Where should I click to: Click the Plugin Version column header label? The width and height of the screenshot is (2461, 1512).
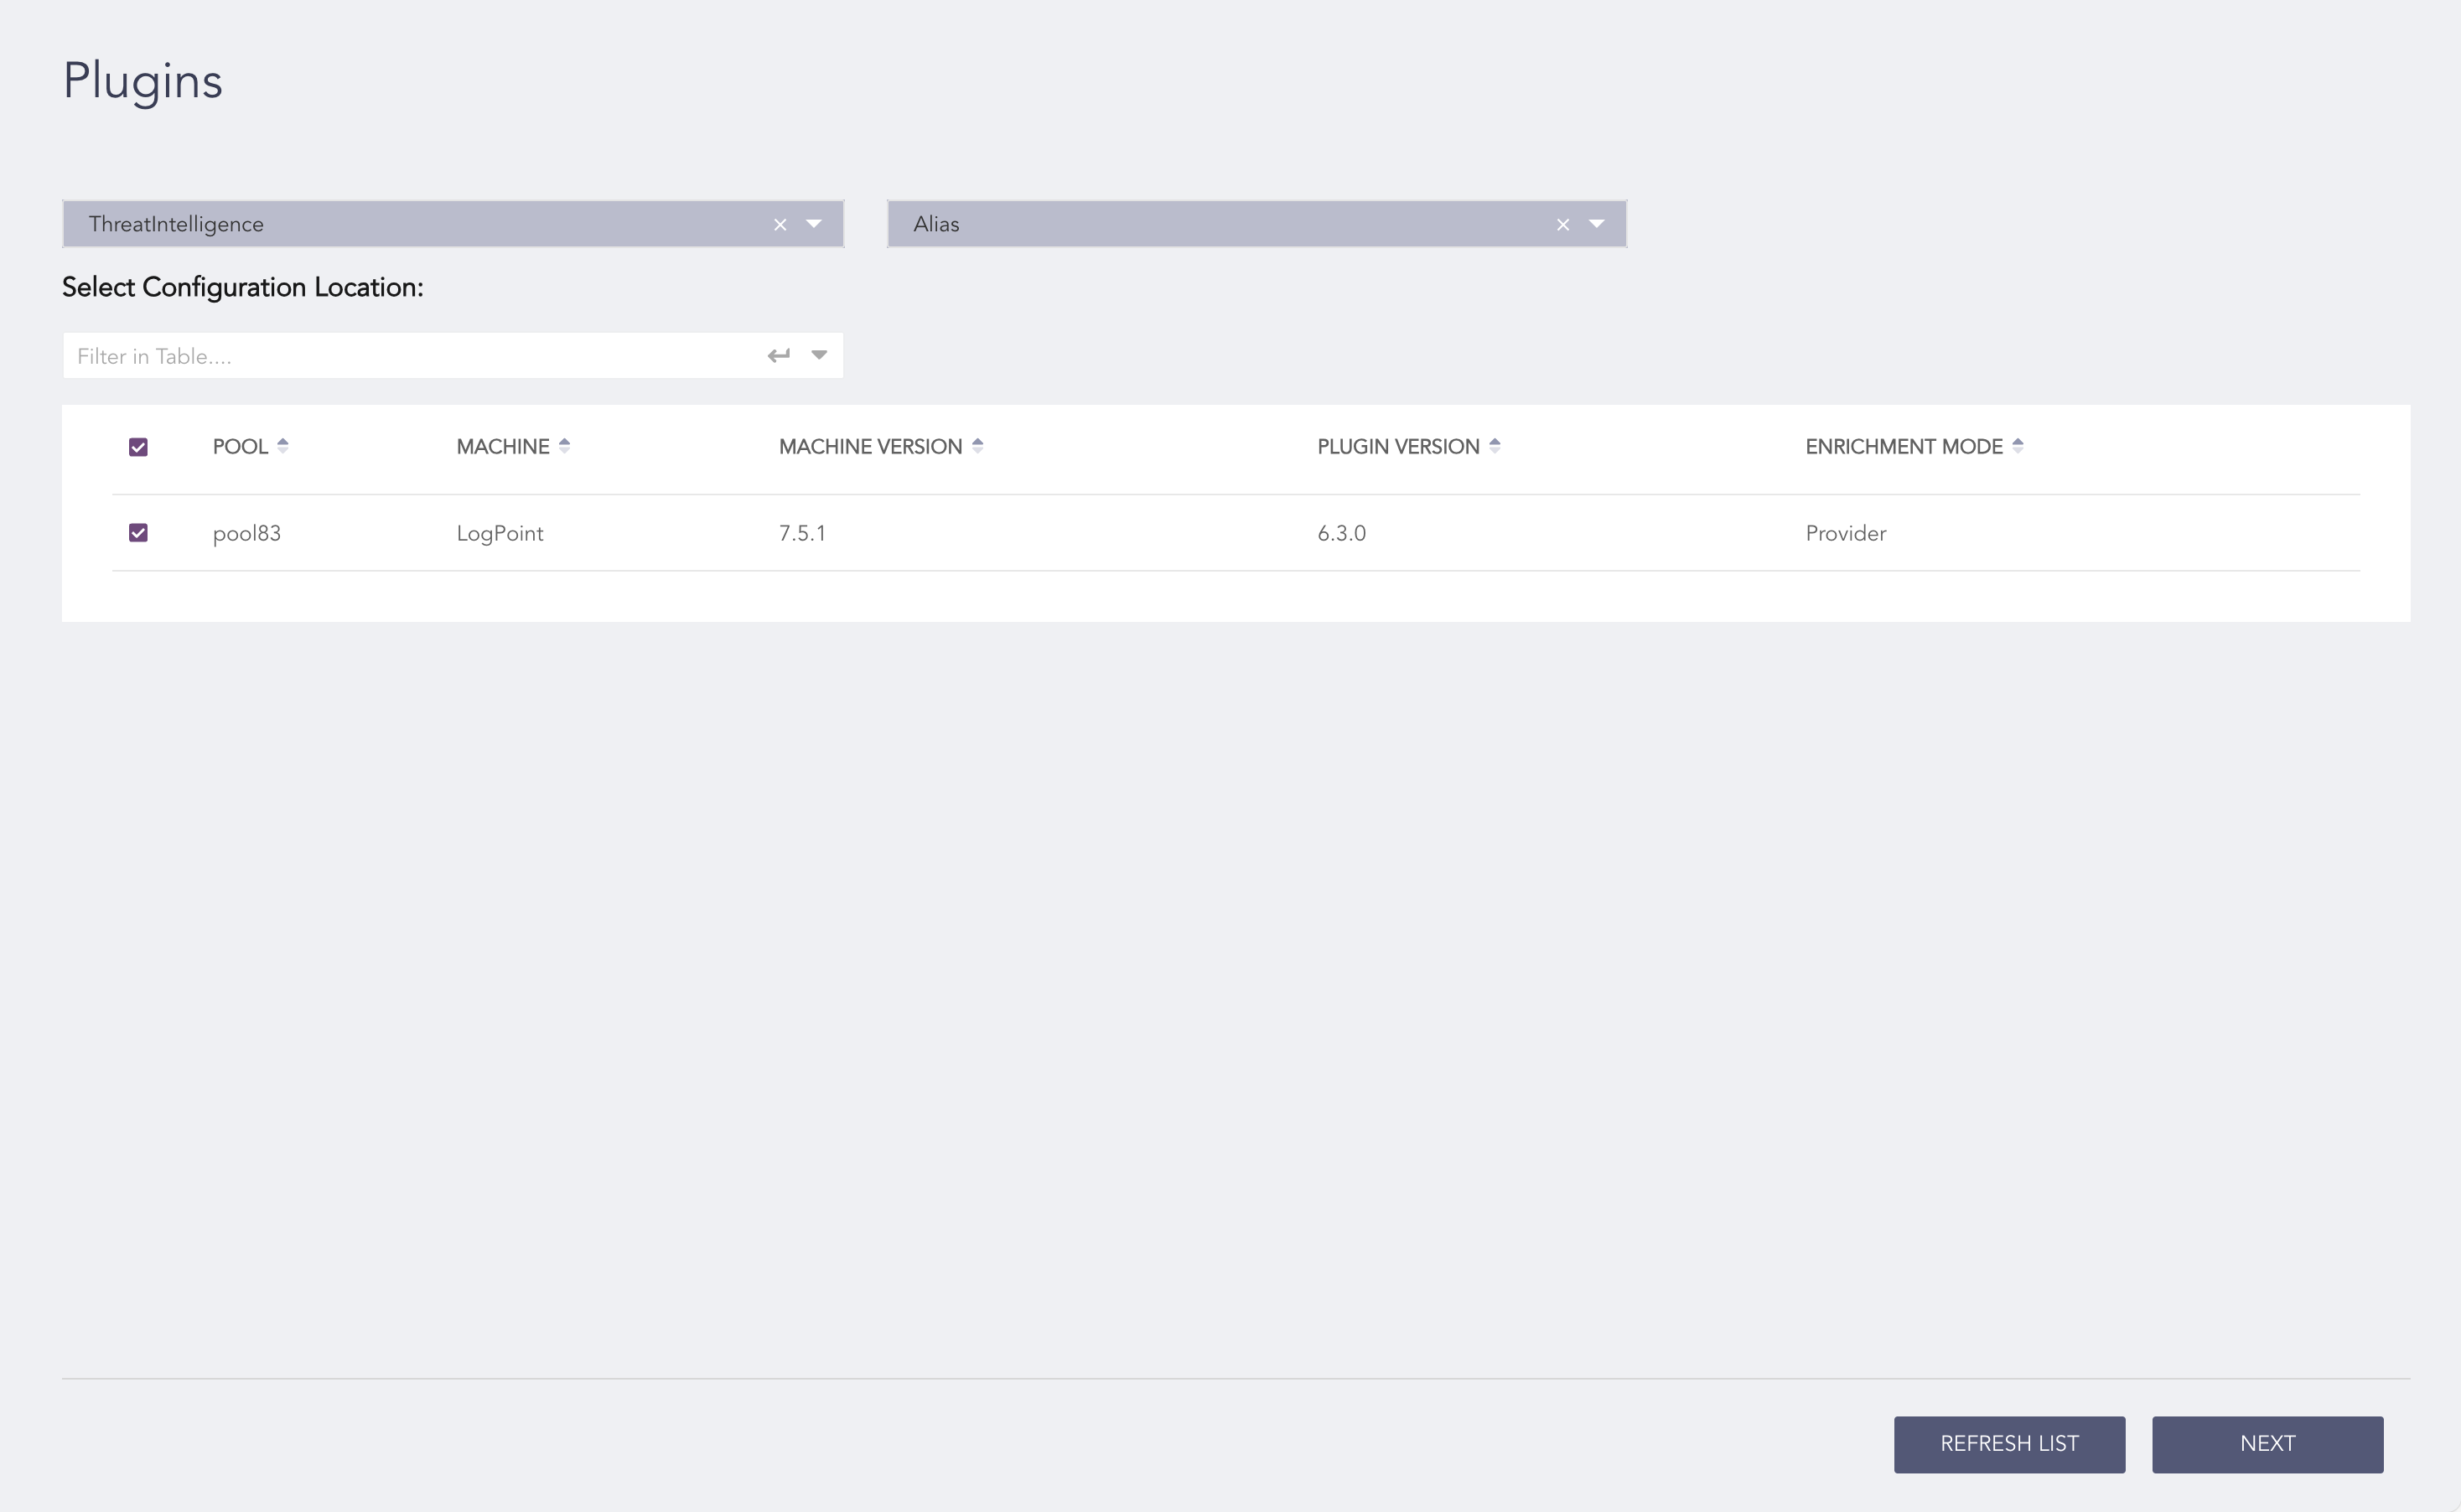tap(1397, 447)
